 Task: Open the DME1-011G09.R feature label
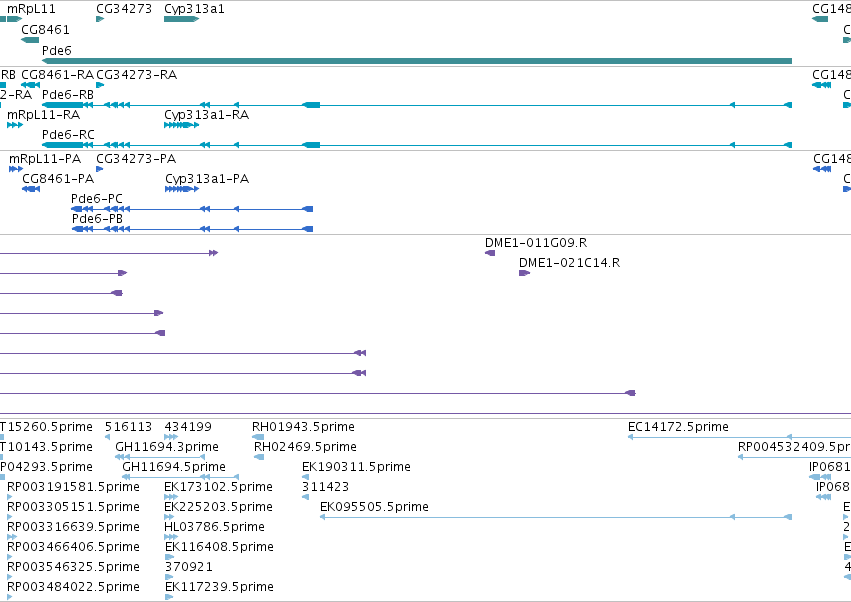click(536, 243)
